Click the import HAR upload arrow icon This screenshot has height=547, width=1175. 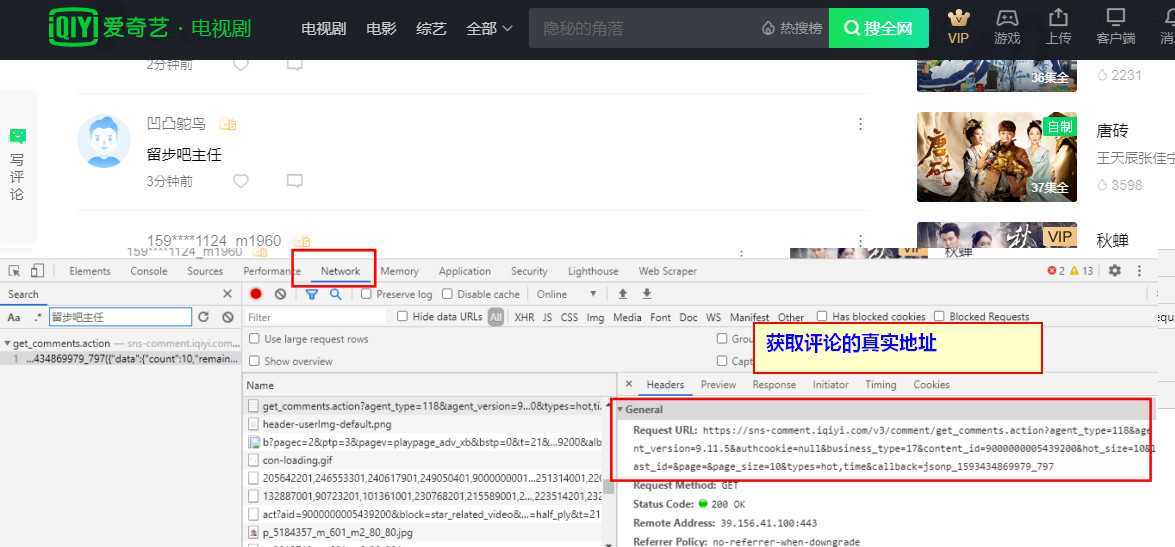coord(622,294)
